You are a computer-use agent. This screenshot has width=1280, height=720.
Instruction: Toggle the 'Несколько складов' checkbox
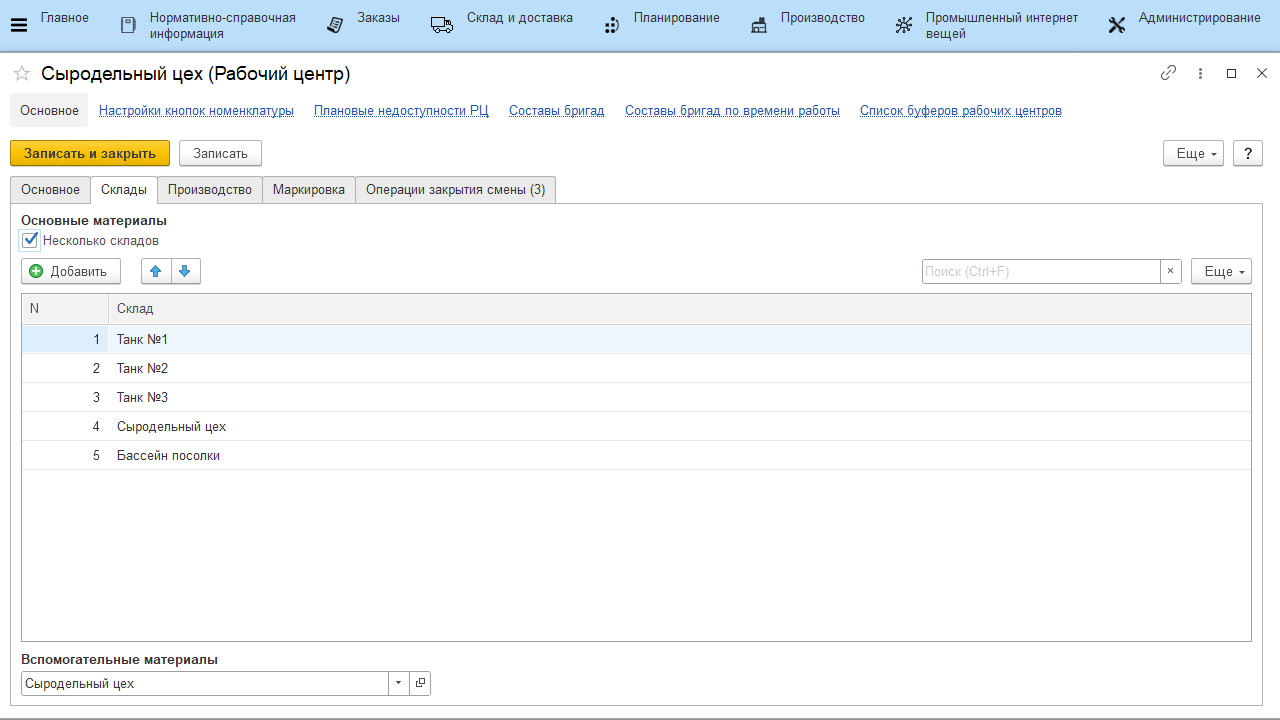pos(30,240)
